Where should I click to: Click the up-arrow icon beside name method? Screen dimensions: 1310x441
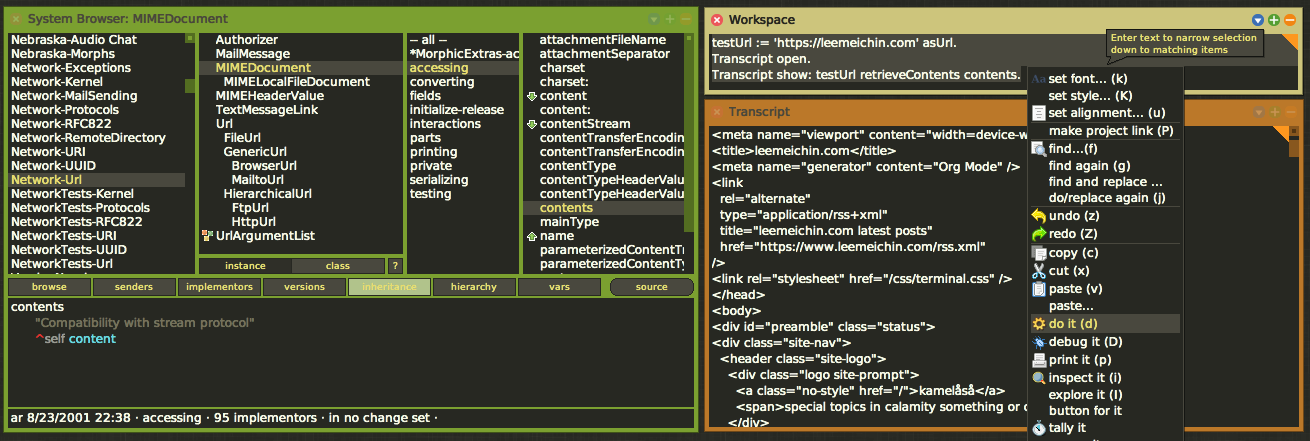click(x=530, y=236)
